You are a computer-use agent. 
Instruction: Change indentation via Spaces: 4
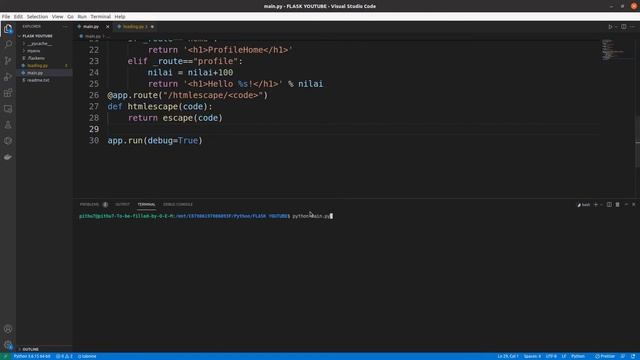point(532,356)
